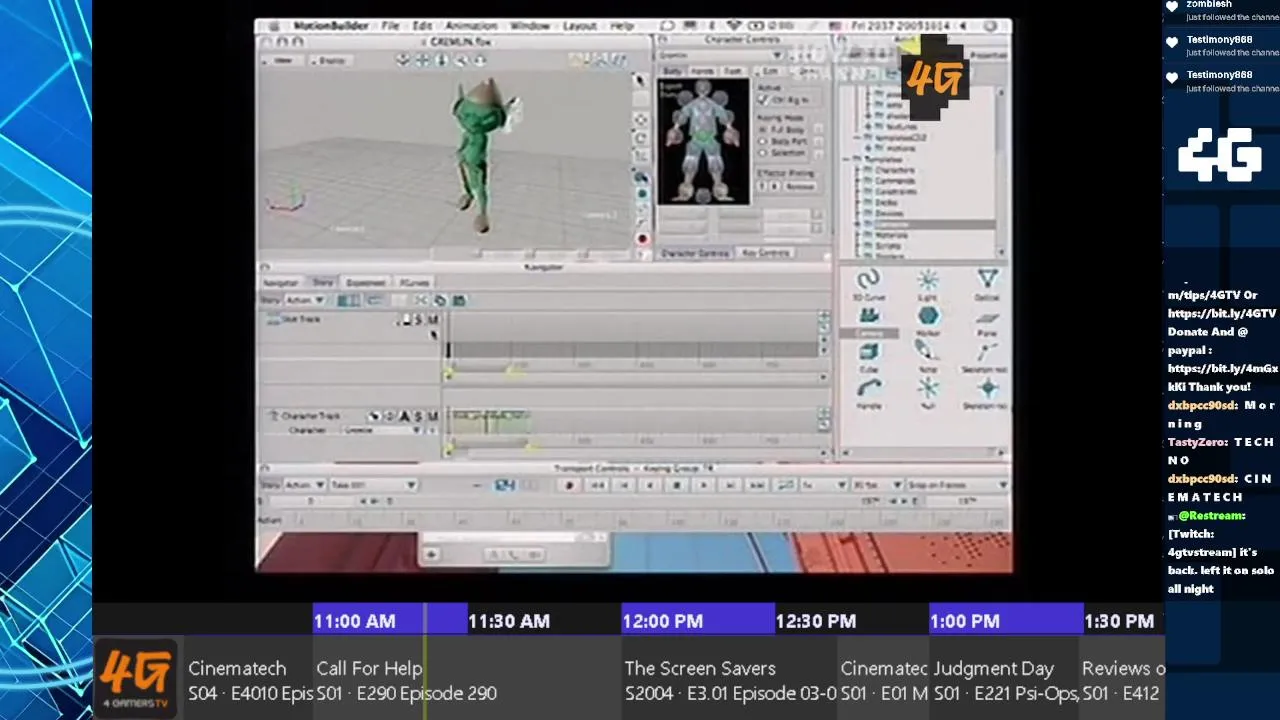Open the Key Controls tab
Screen dimensions: 1280x720
766,253
